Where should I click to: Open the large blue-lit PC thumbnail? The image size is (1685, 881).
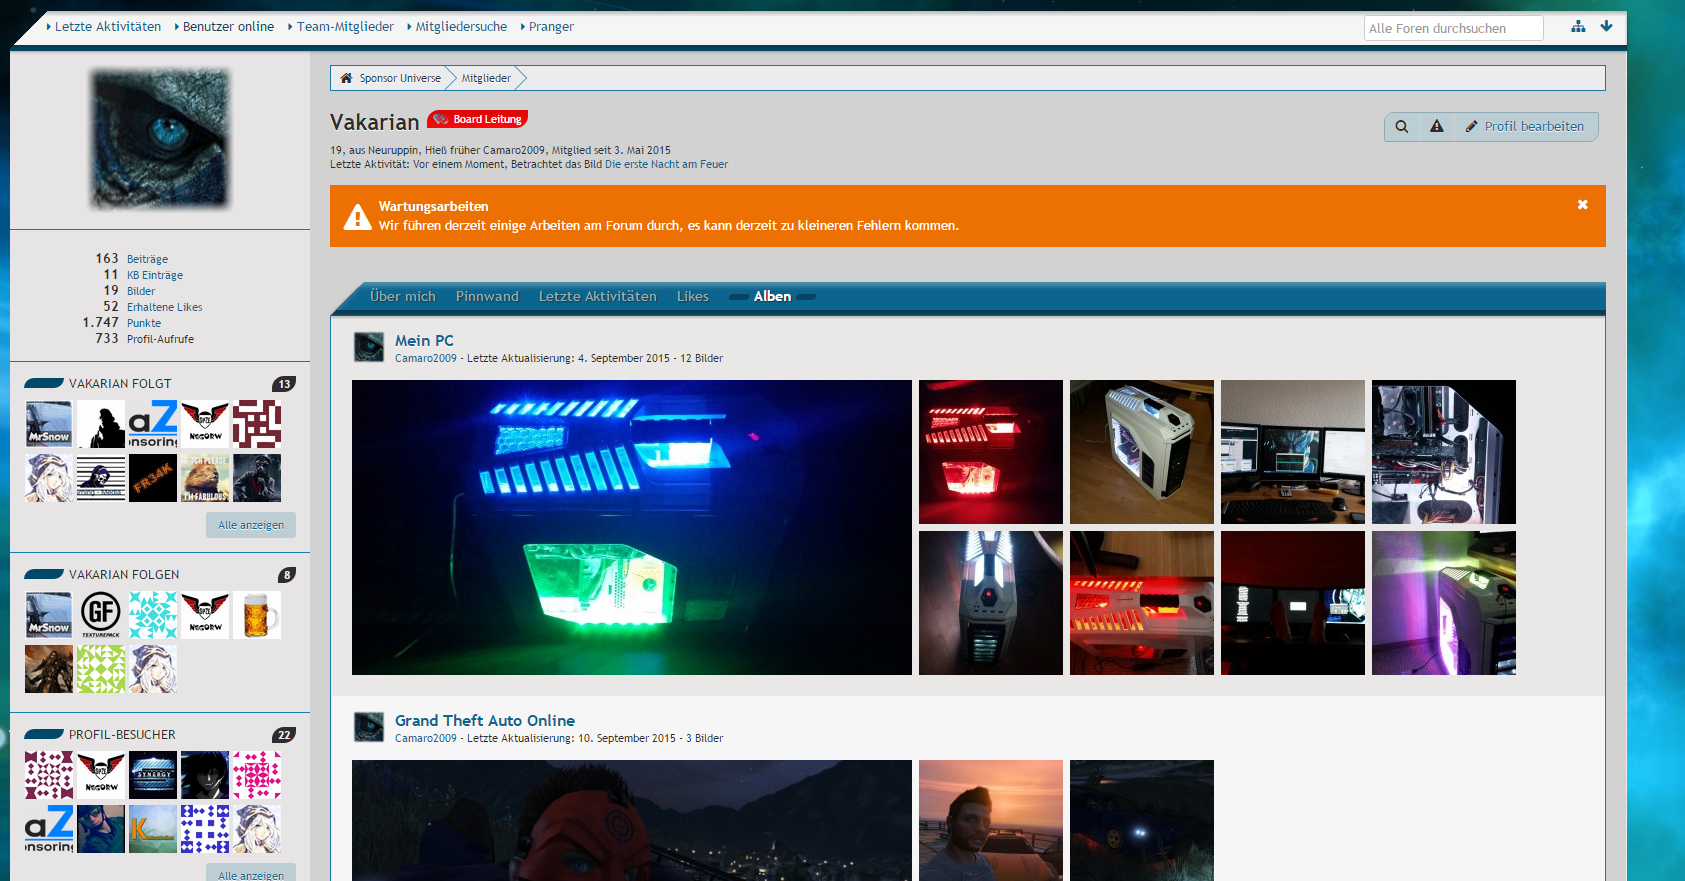coord(631,527)
